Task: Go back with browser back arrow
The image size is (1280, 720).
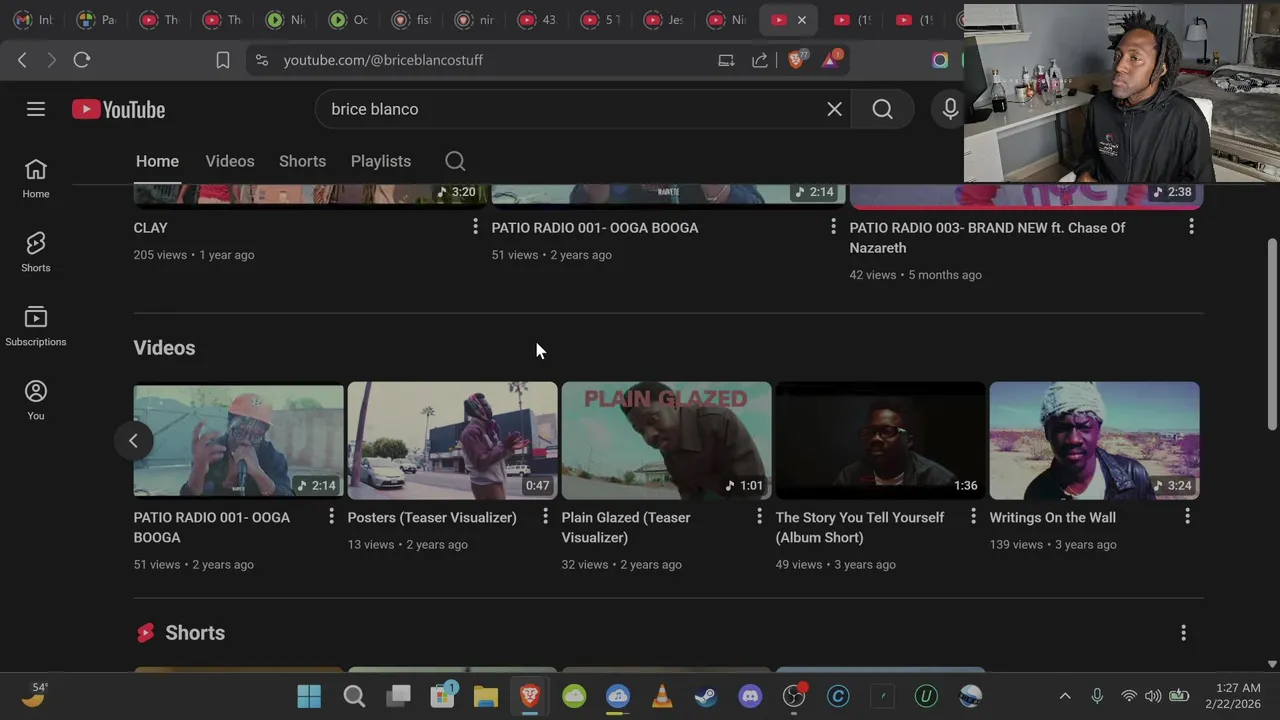Action: click(x=22, y=60)
